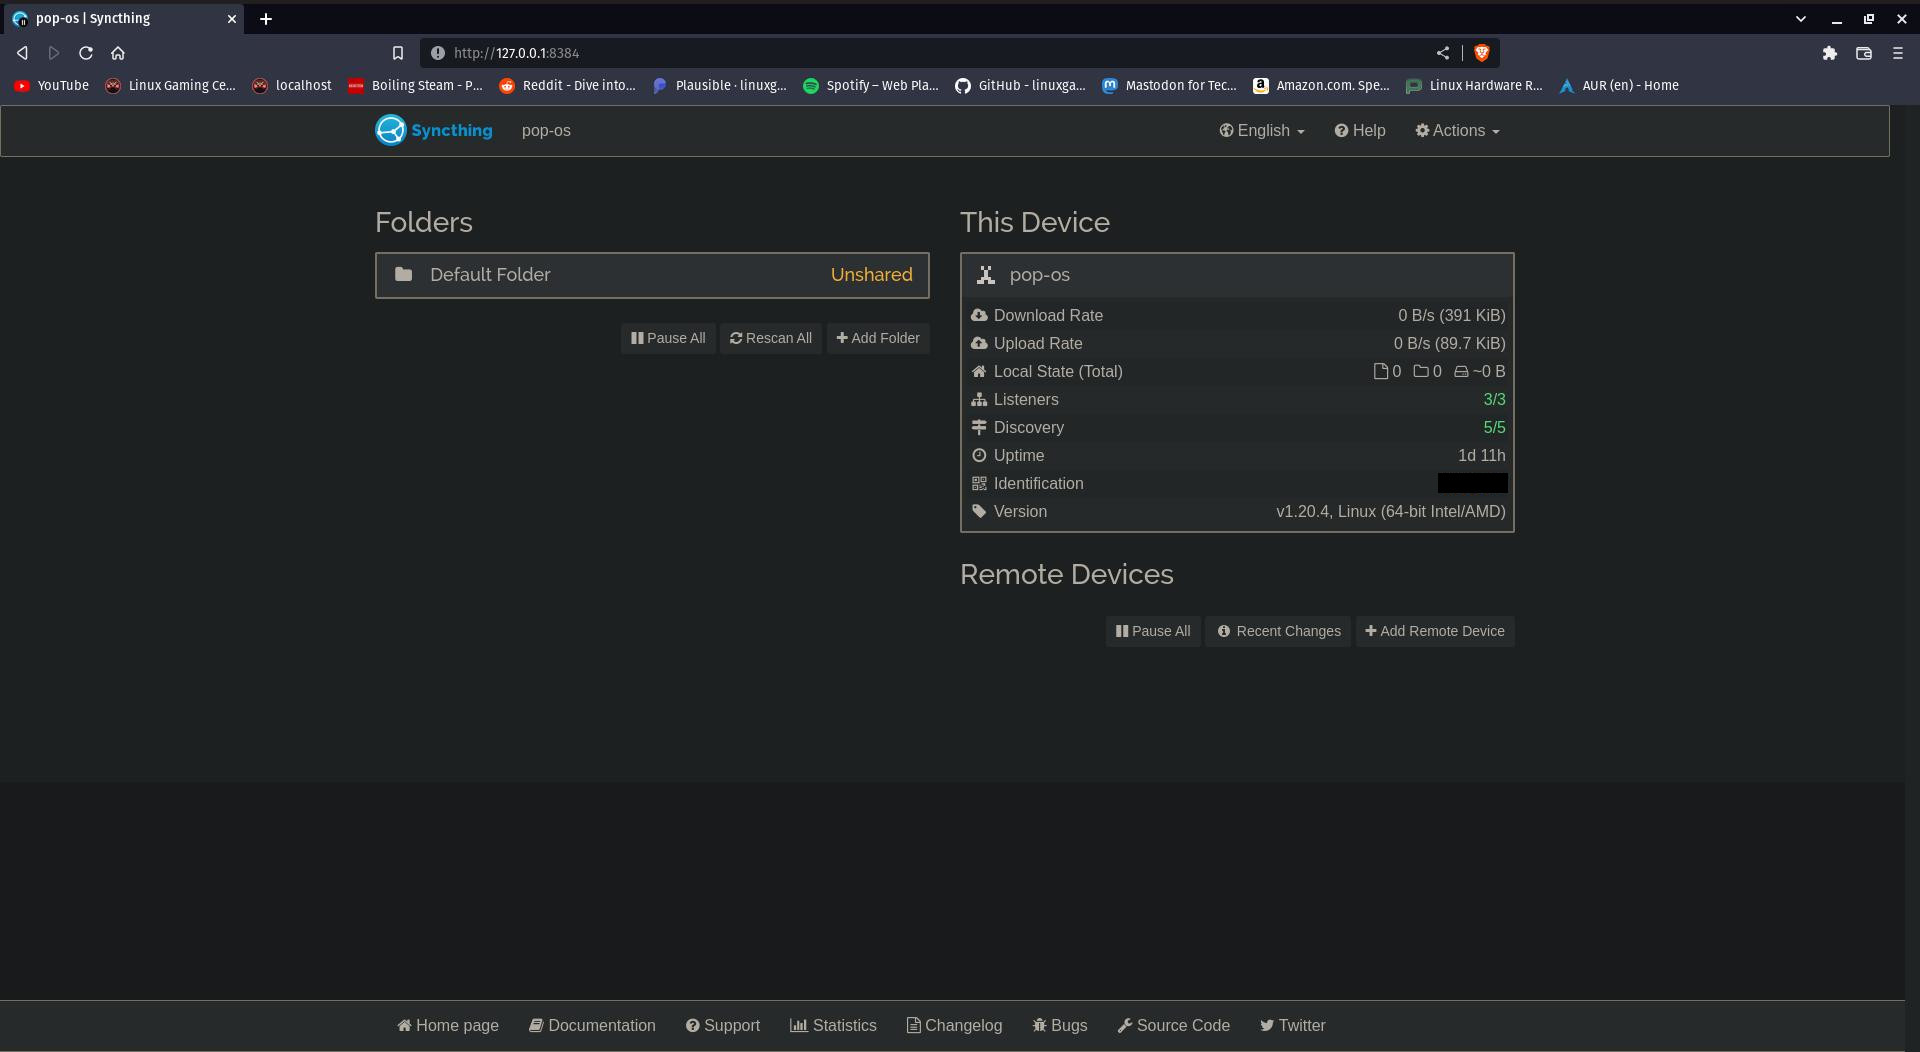Click the share icon in address bar

(x=1443, y=53)
